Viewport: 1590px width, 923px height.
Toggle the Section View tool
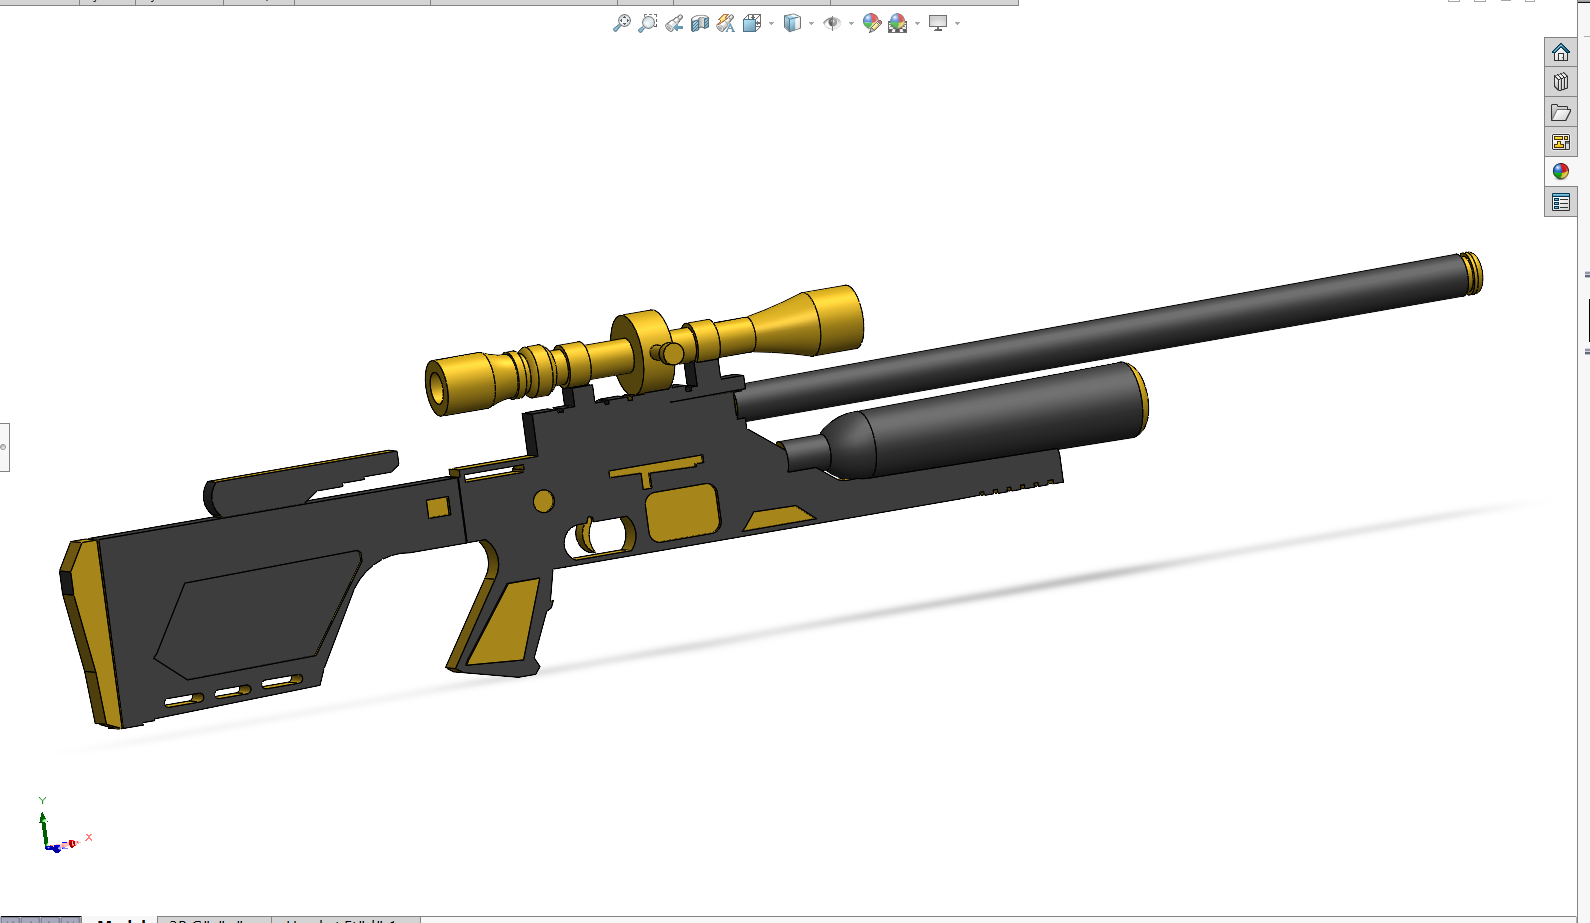coord(700,23)
